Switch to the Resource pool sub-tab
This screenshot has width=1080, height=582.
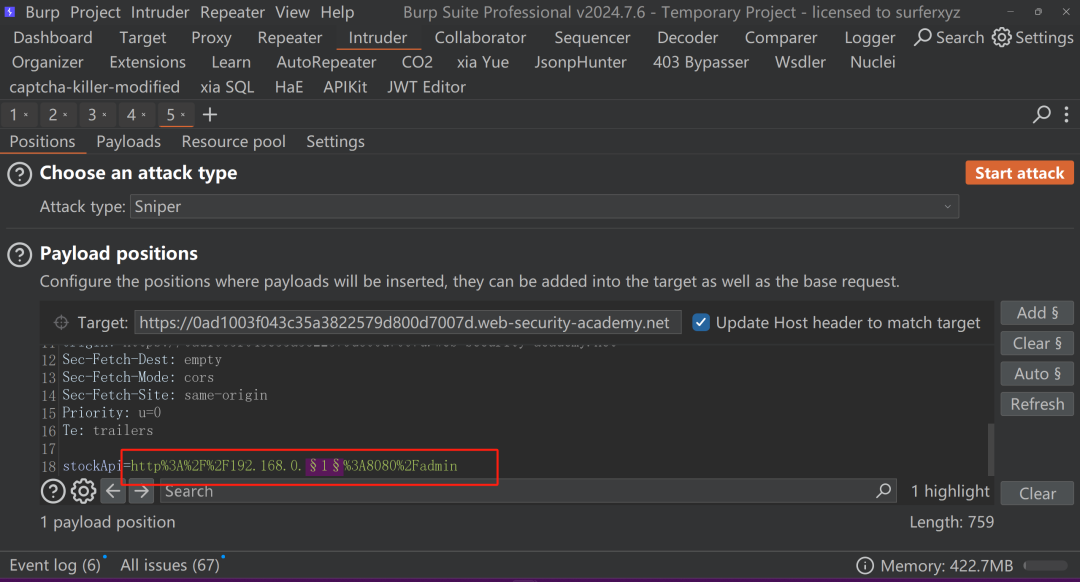233,142
